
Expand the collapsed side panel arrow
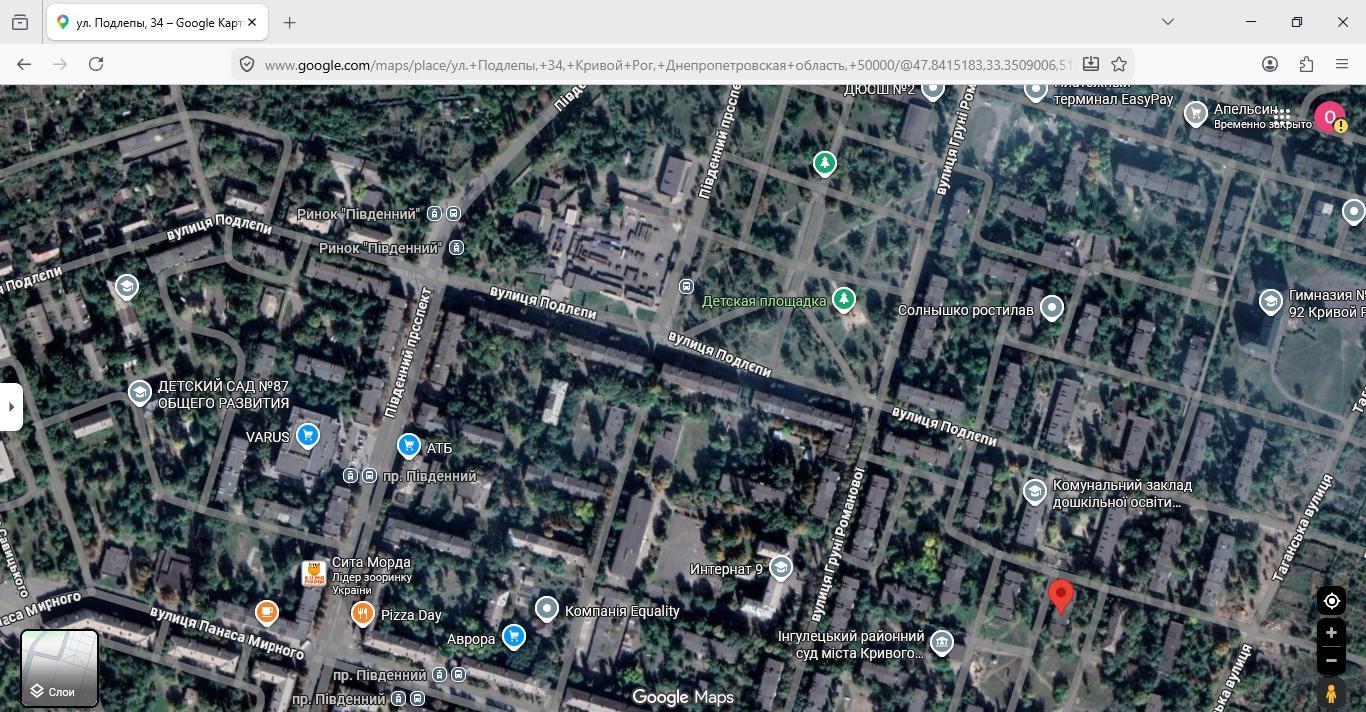tap(11, 407)
